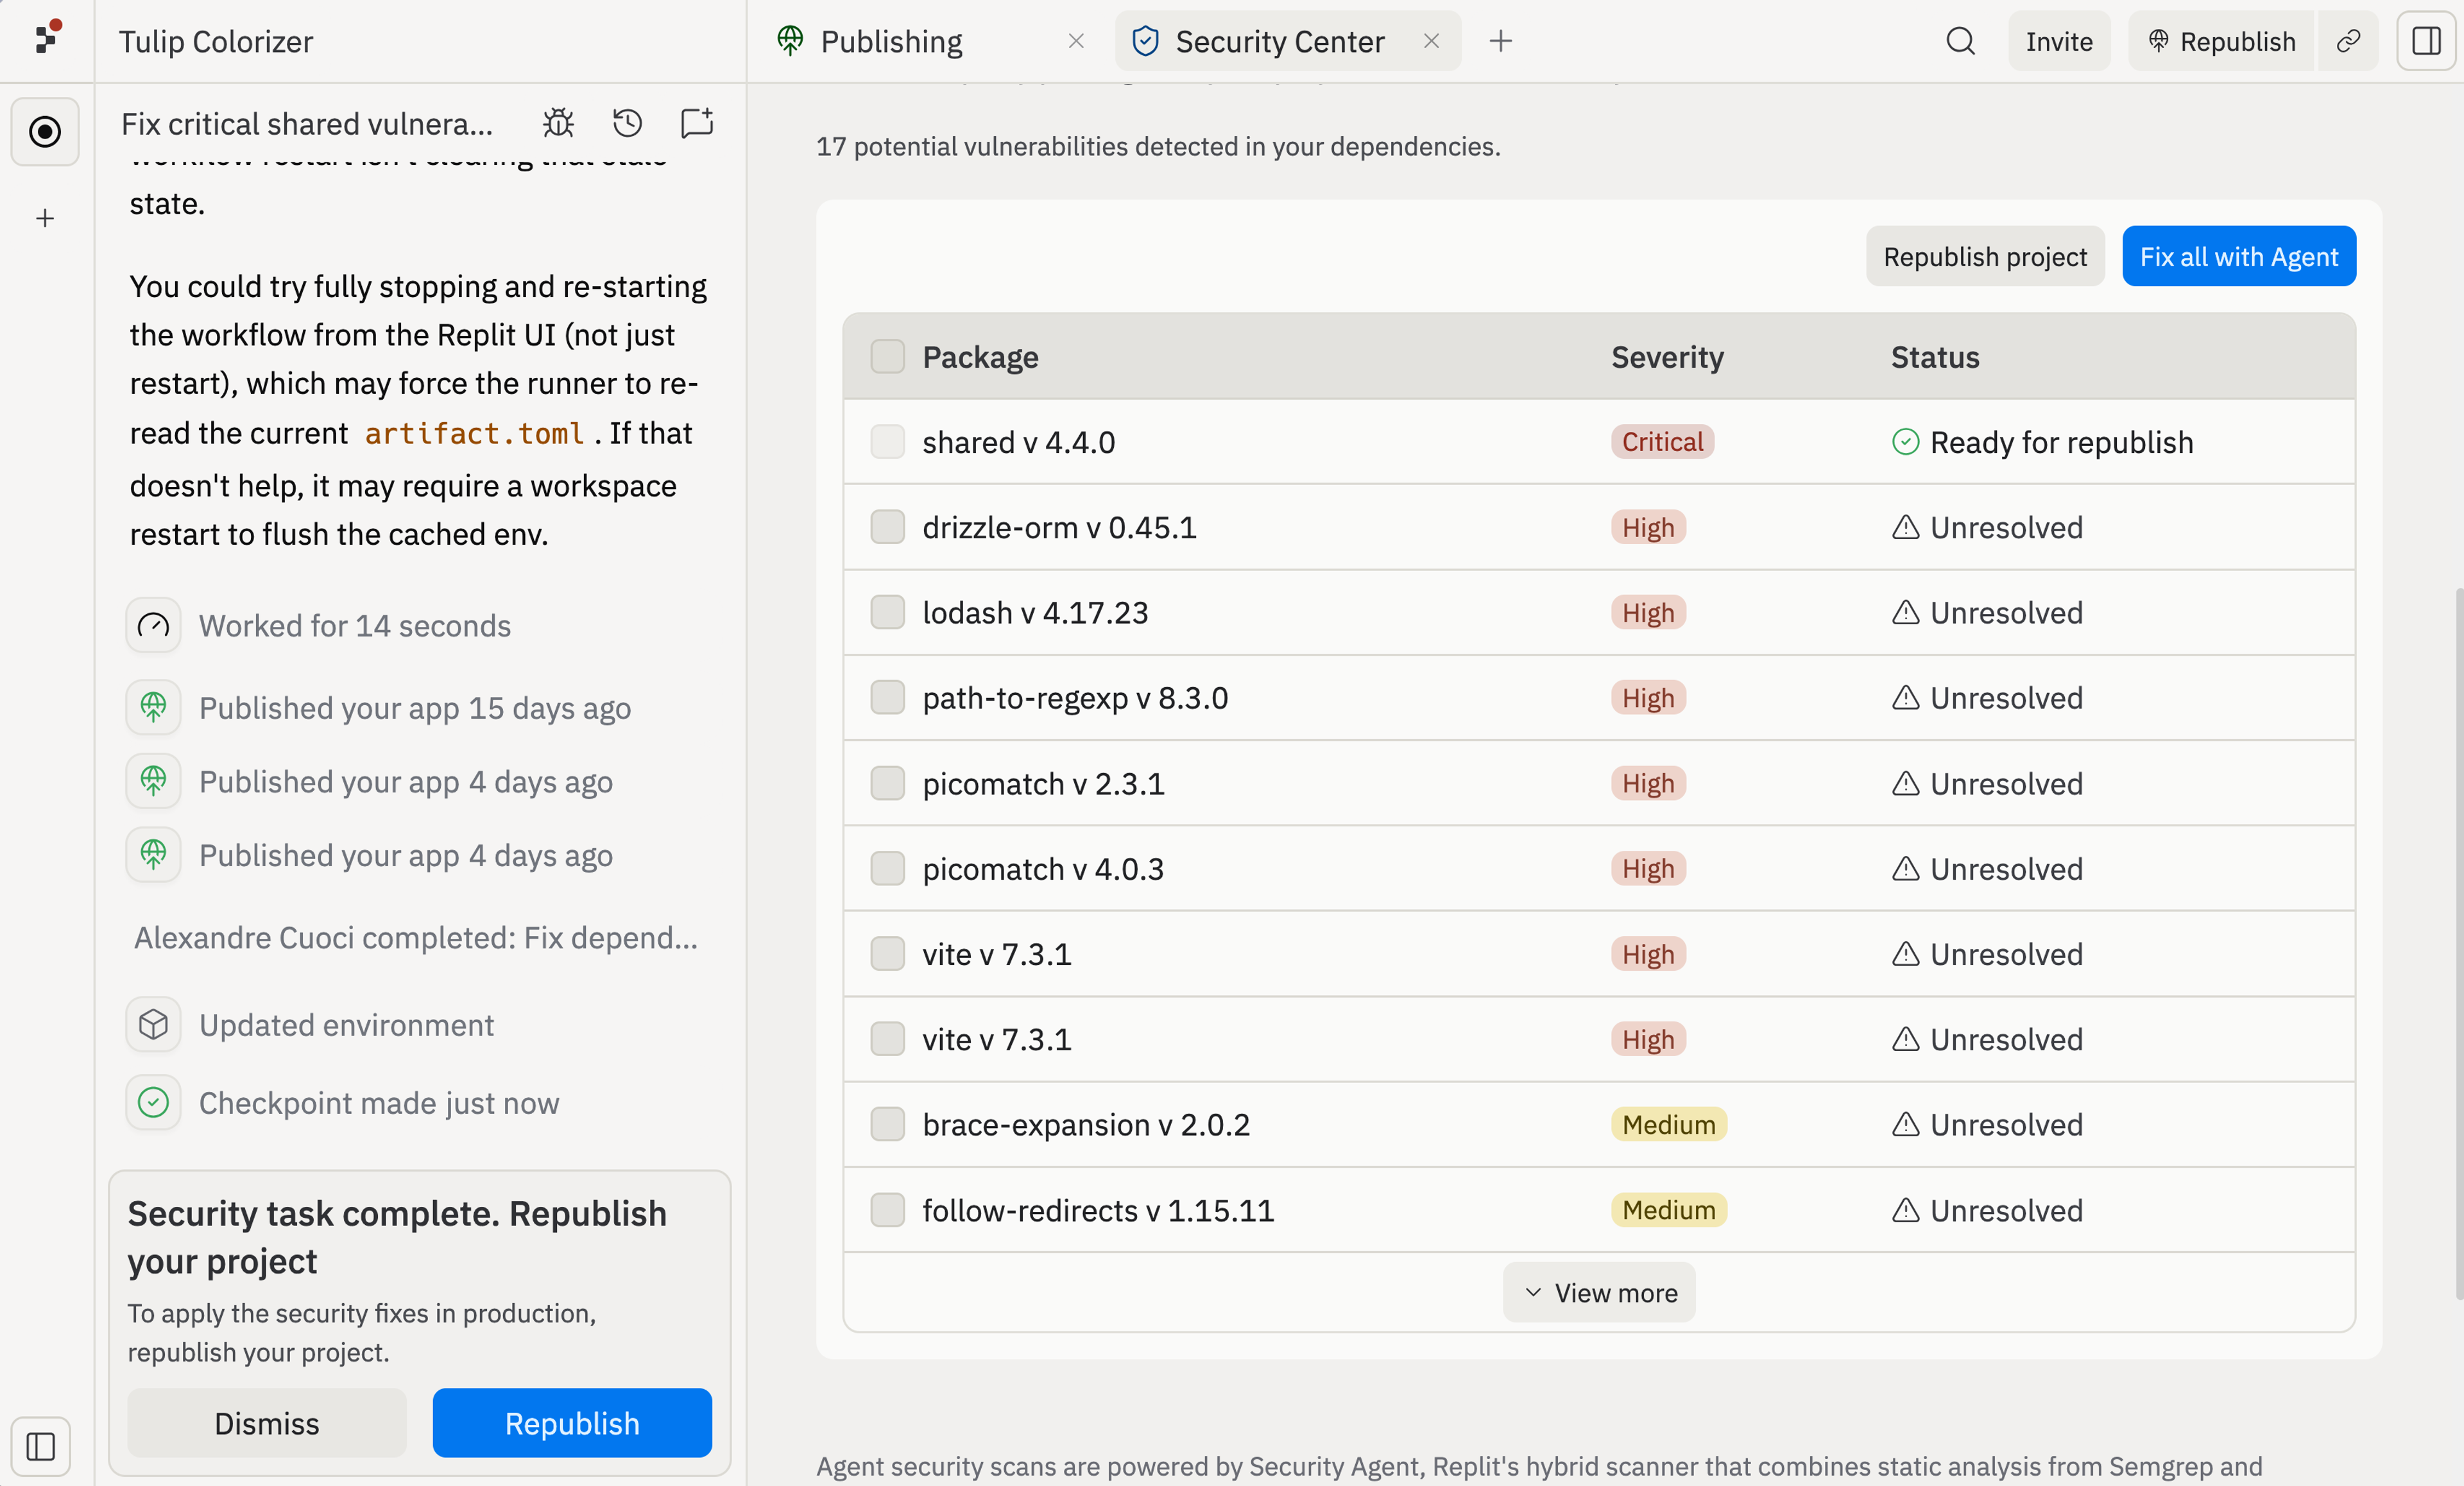Screen dimensions: 2464x1486
Task: Click the warning icon in the drizzle-orm row
Action: 1905,527
